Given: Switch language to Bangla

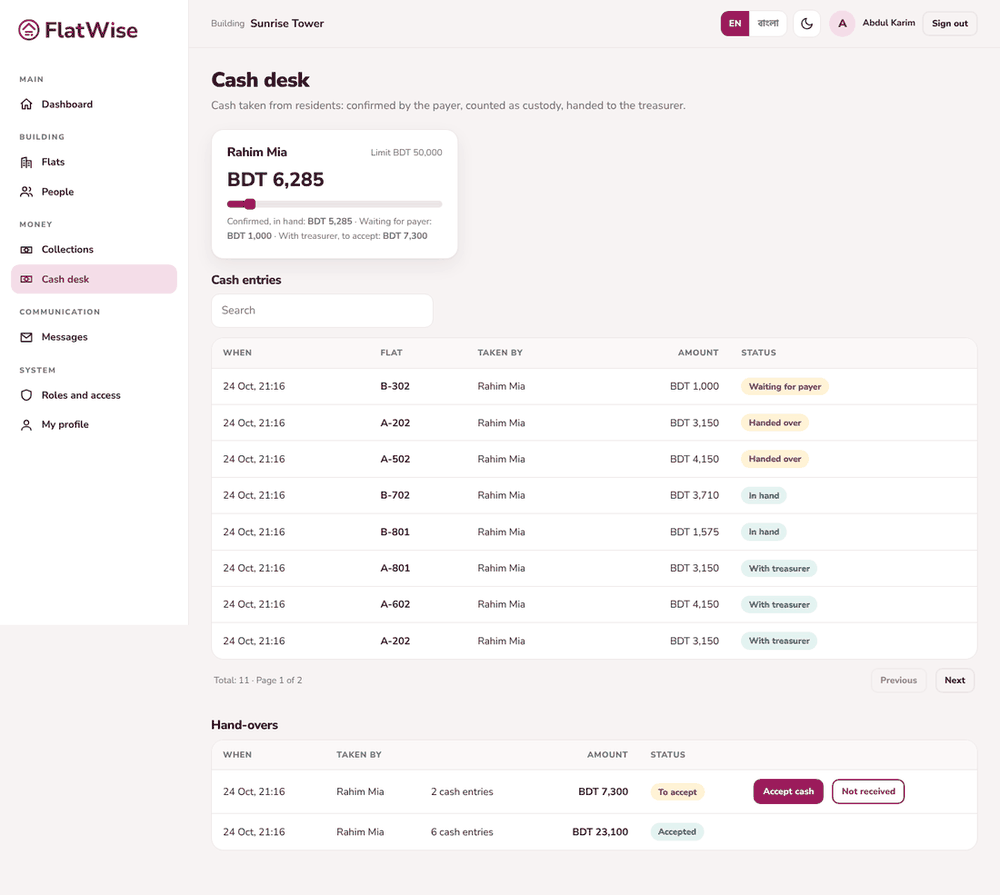Looking at the screenshot, I should point(768,24).
